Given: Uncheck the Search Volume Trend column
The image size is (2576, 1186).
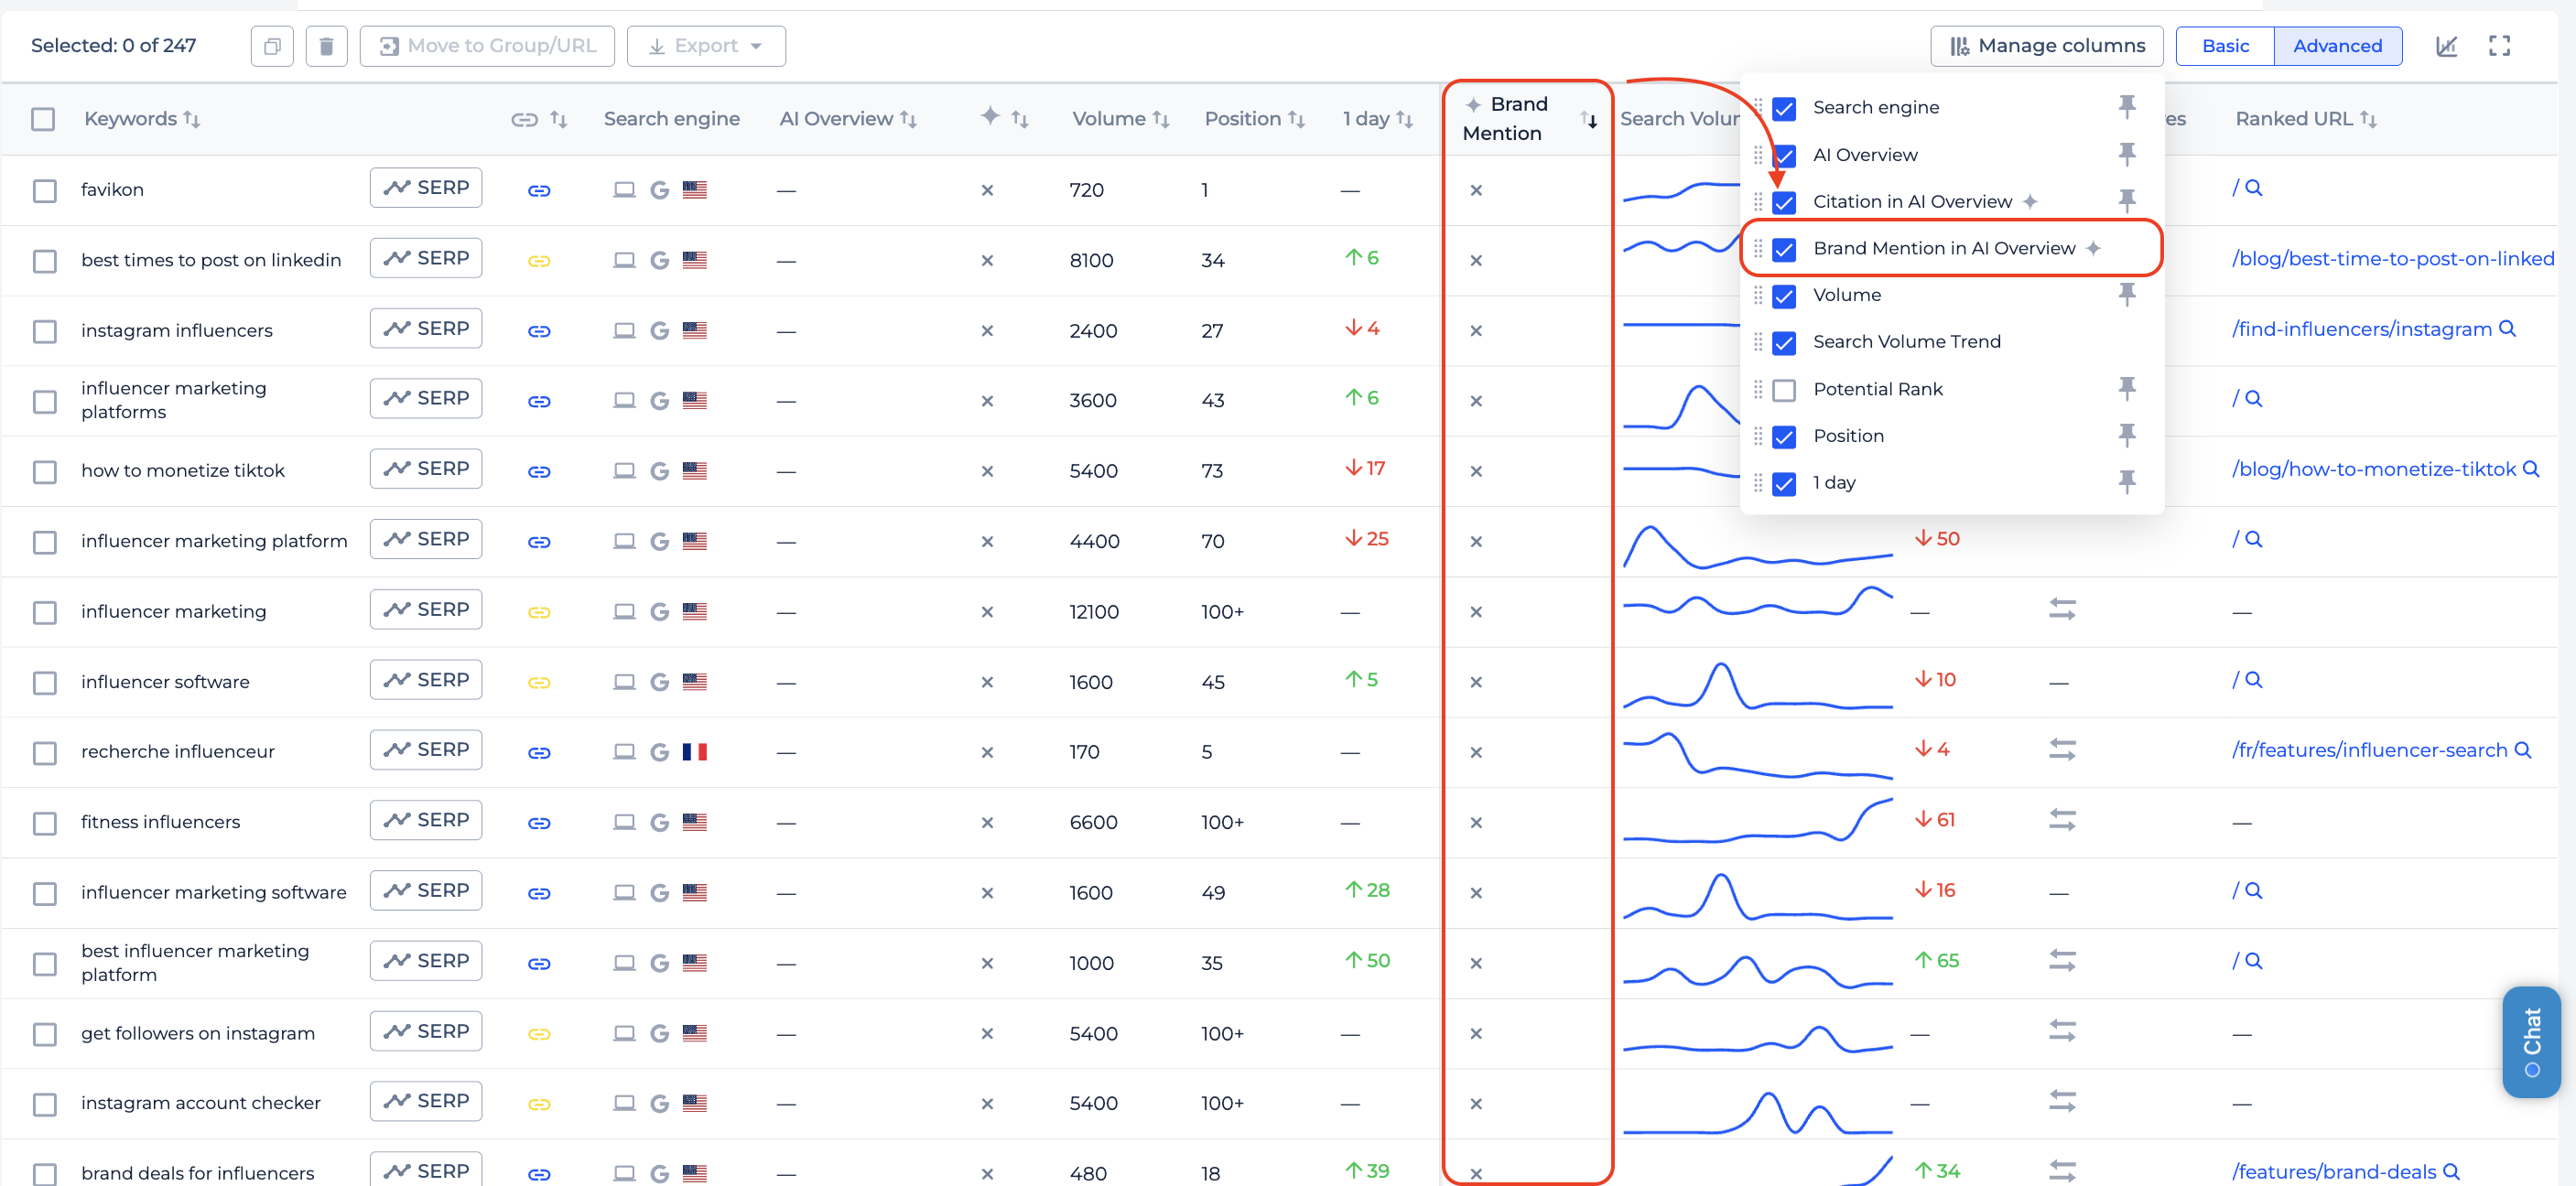Looking at the screenshot, I should click(x=1784, y=343).
